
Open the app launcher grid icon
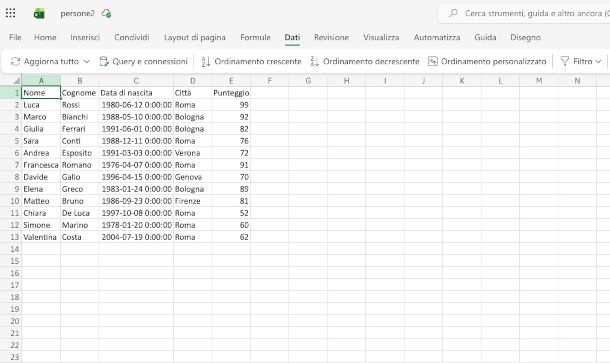click(x=11, y=13)
